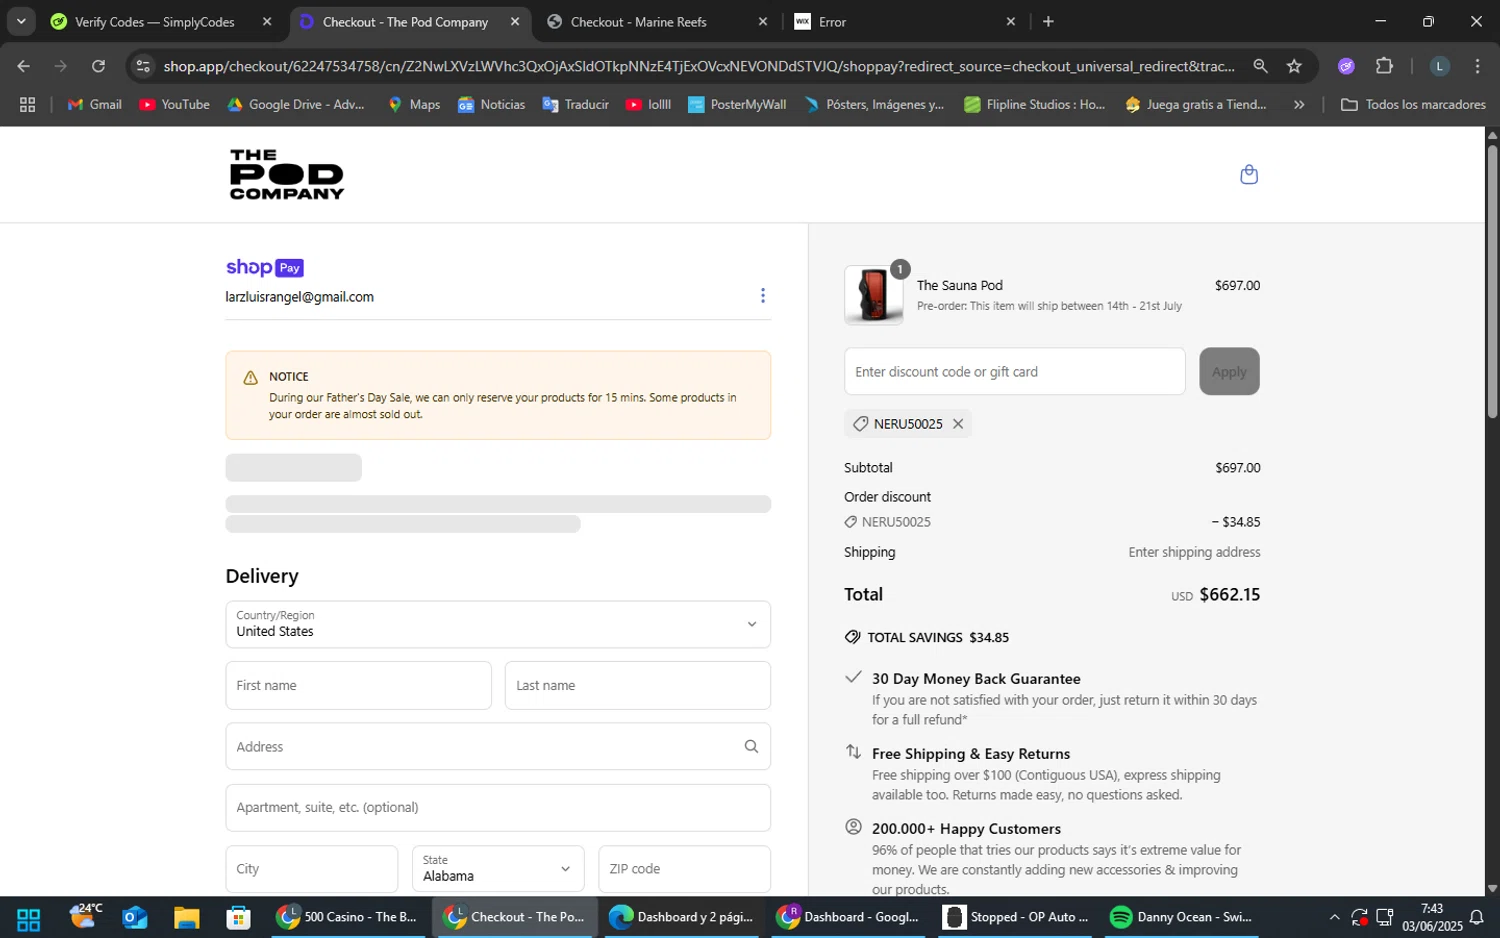
Task: Click the browser address bar URL
Action: 699,66
